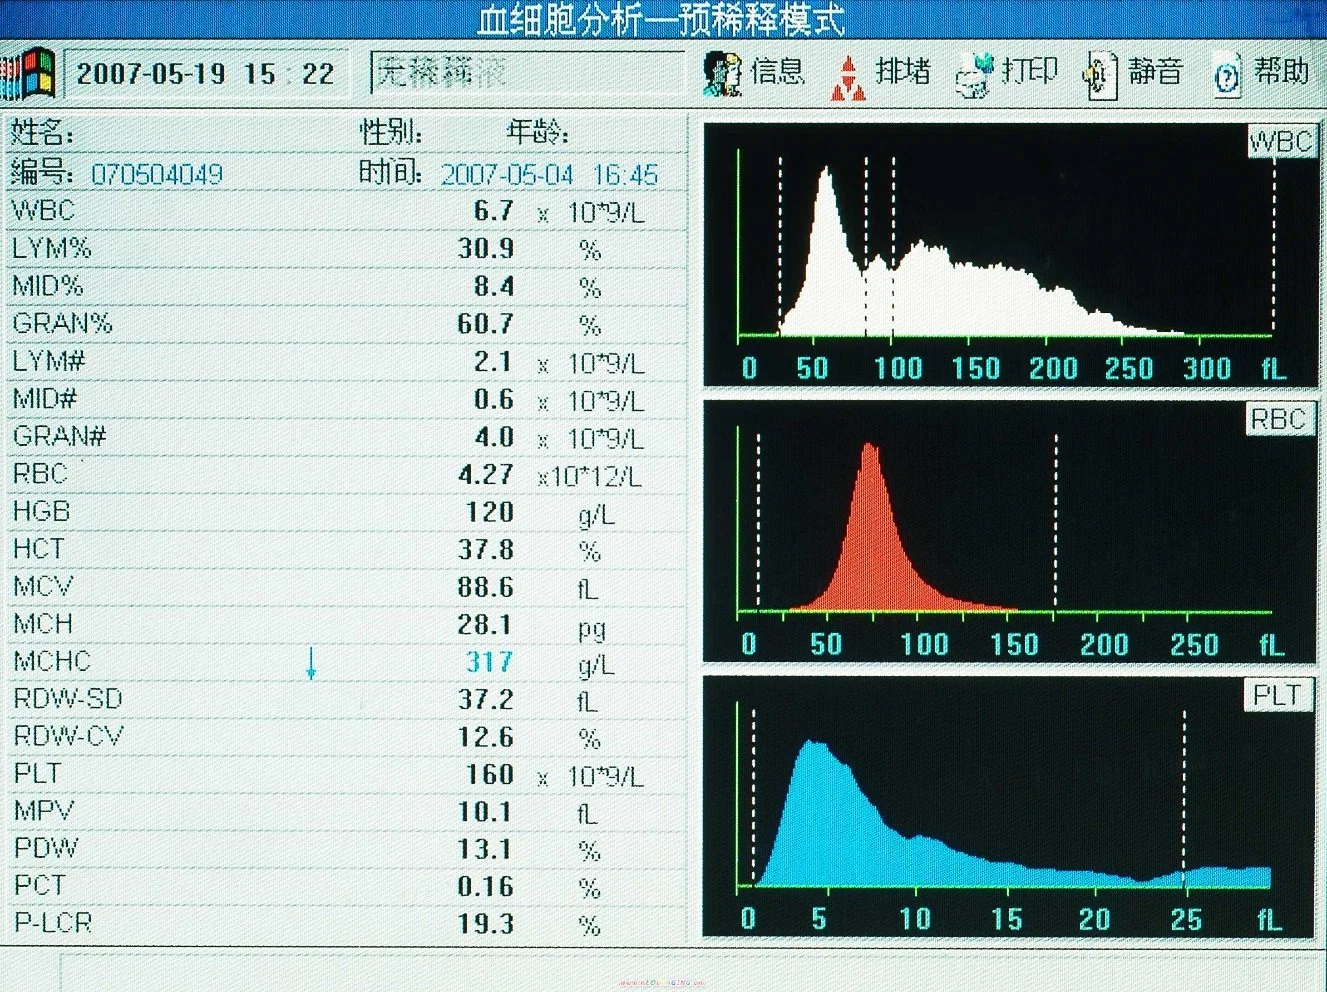Click the 无稀释液 status field
The image size is (1327, 992).
point(527,73)
